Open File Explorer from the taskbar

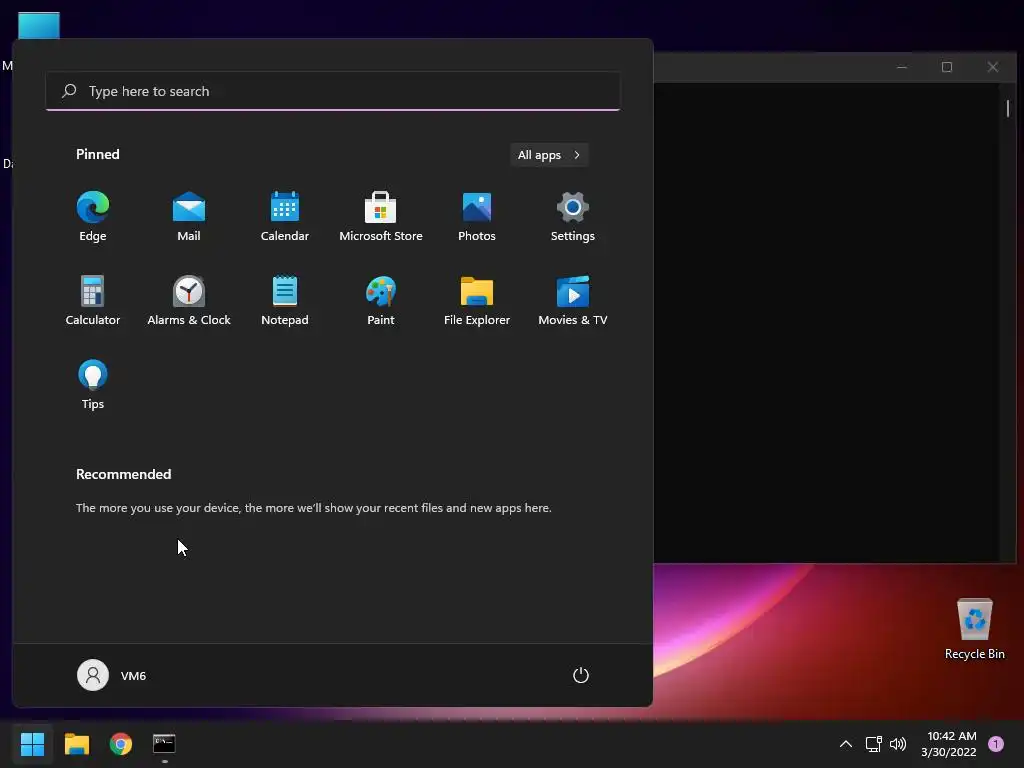(x=77, y=744)
